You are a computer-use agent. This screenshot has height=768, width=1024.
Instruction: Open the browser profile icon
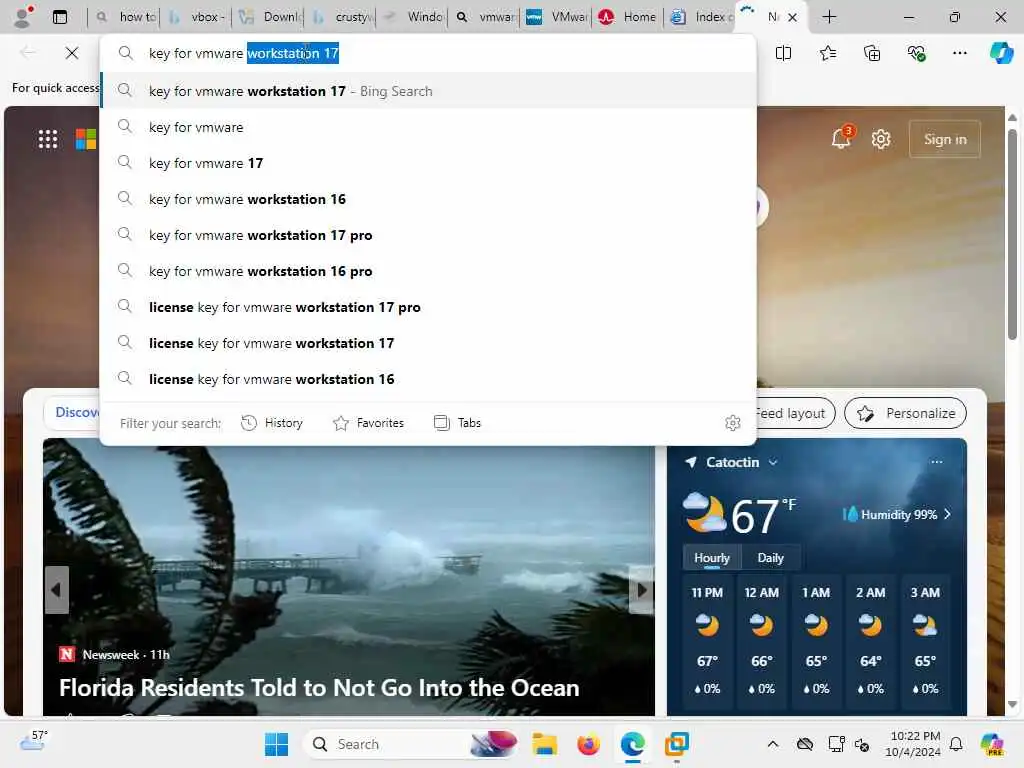24,16
